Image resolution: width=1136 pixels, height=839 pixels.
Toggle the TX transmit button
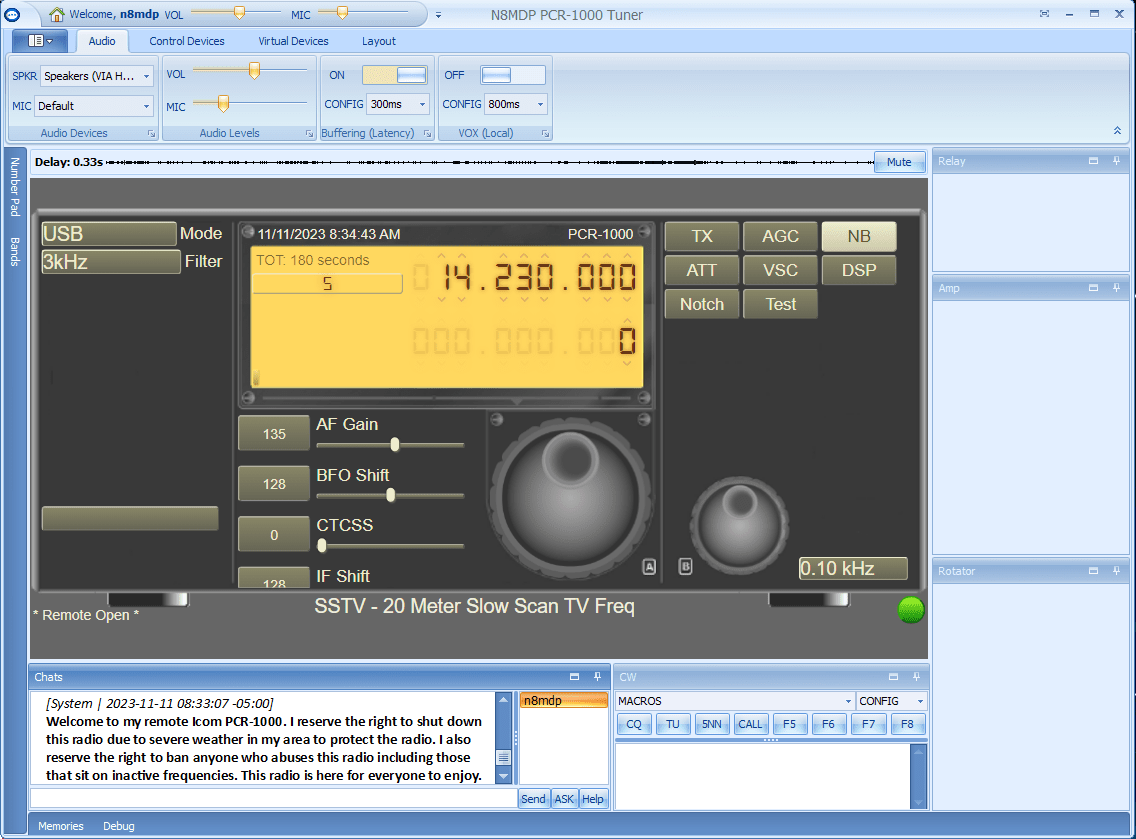point(701,236)
